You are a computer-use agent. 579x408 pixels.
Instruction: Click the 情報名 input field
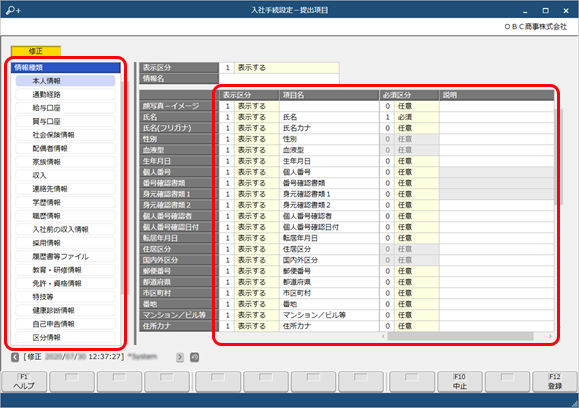pos(279,79)
